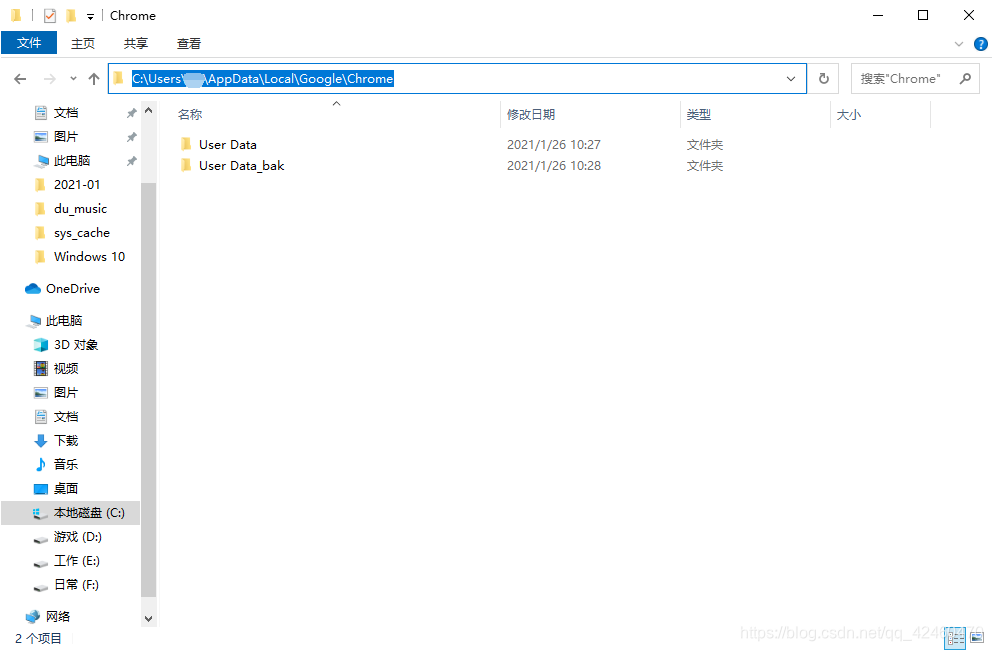The image size is (993, 651).
Task: Open the 2021-01 folder in sidebar
Action: (77, 185)
